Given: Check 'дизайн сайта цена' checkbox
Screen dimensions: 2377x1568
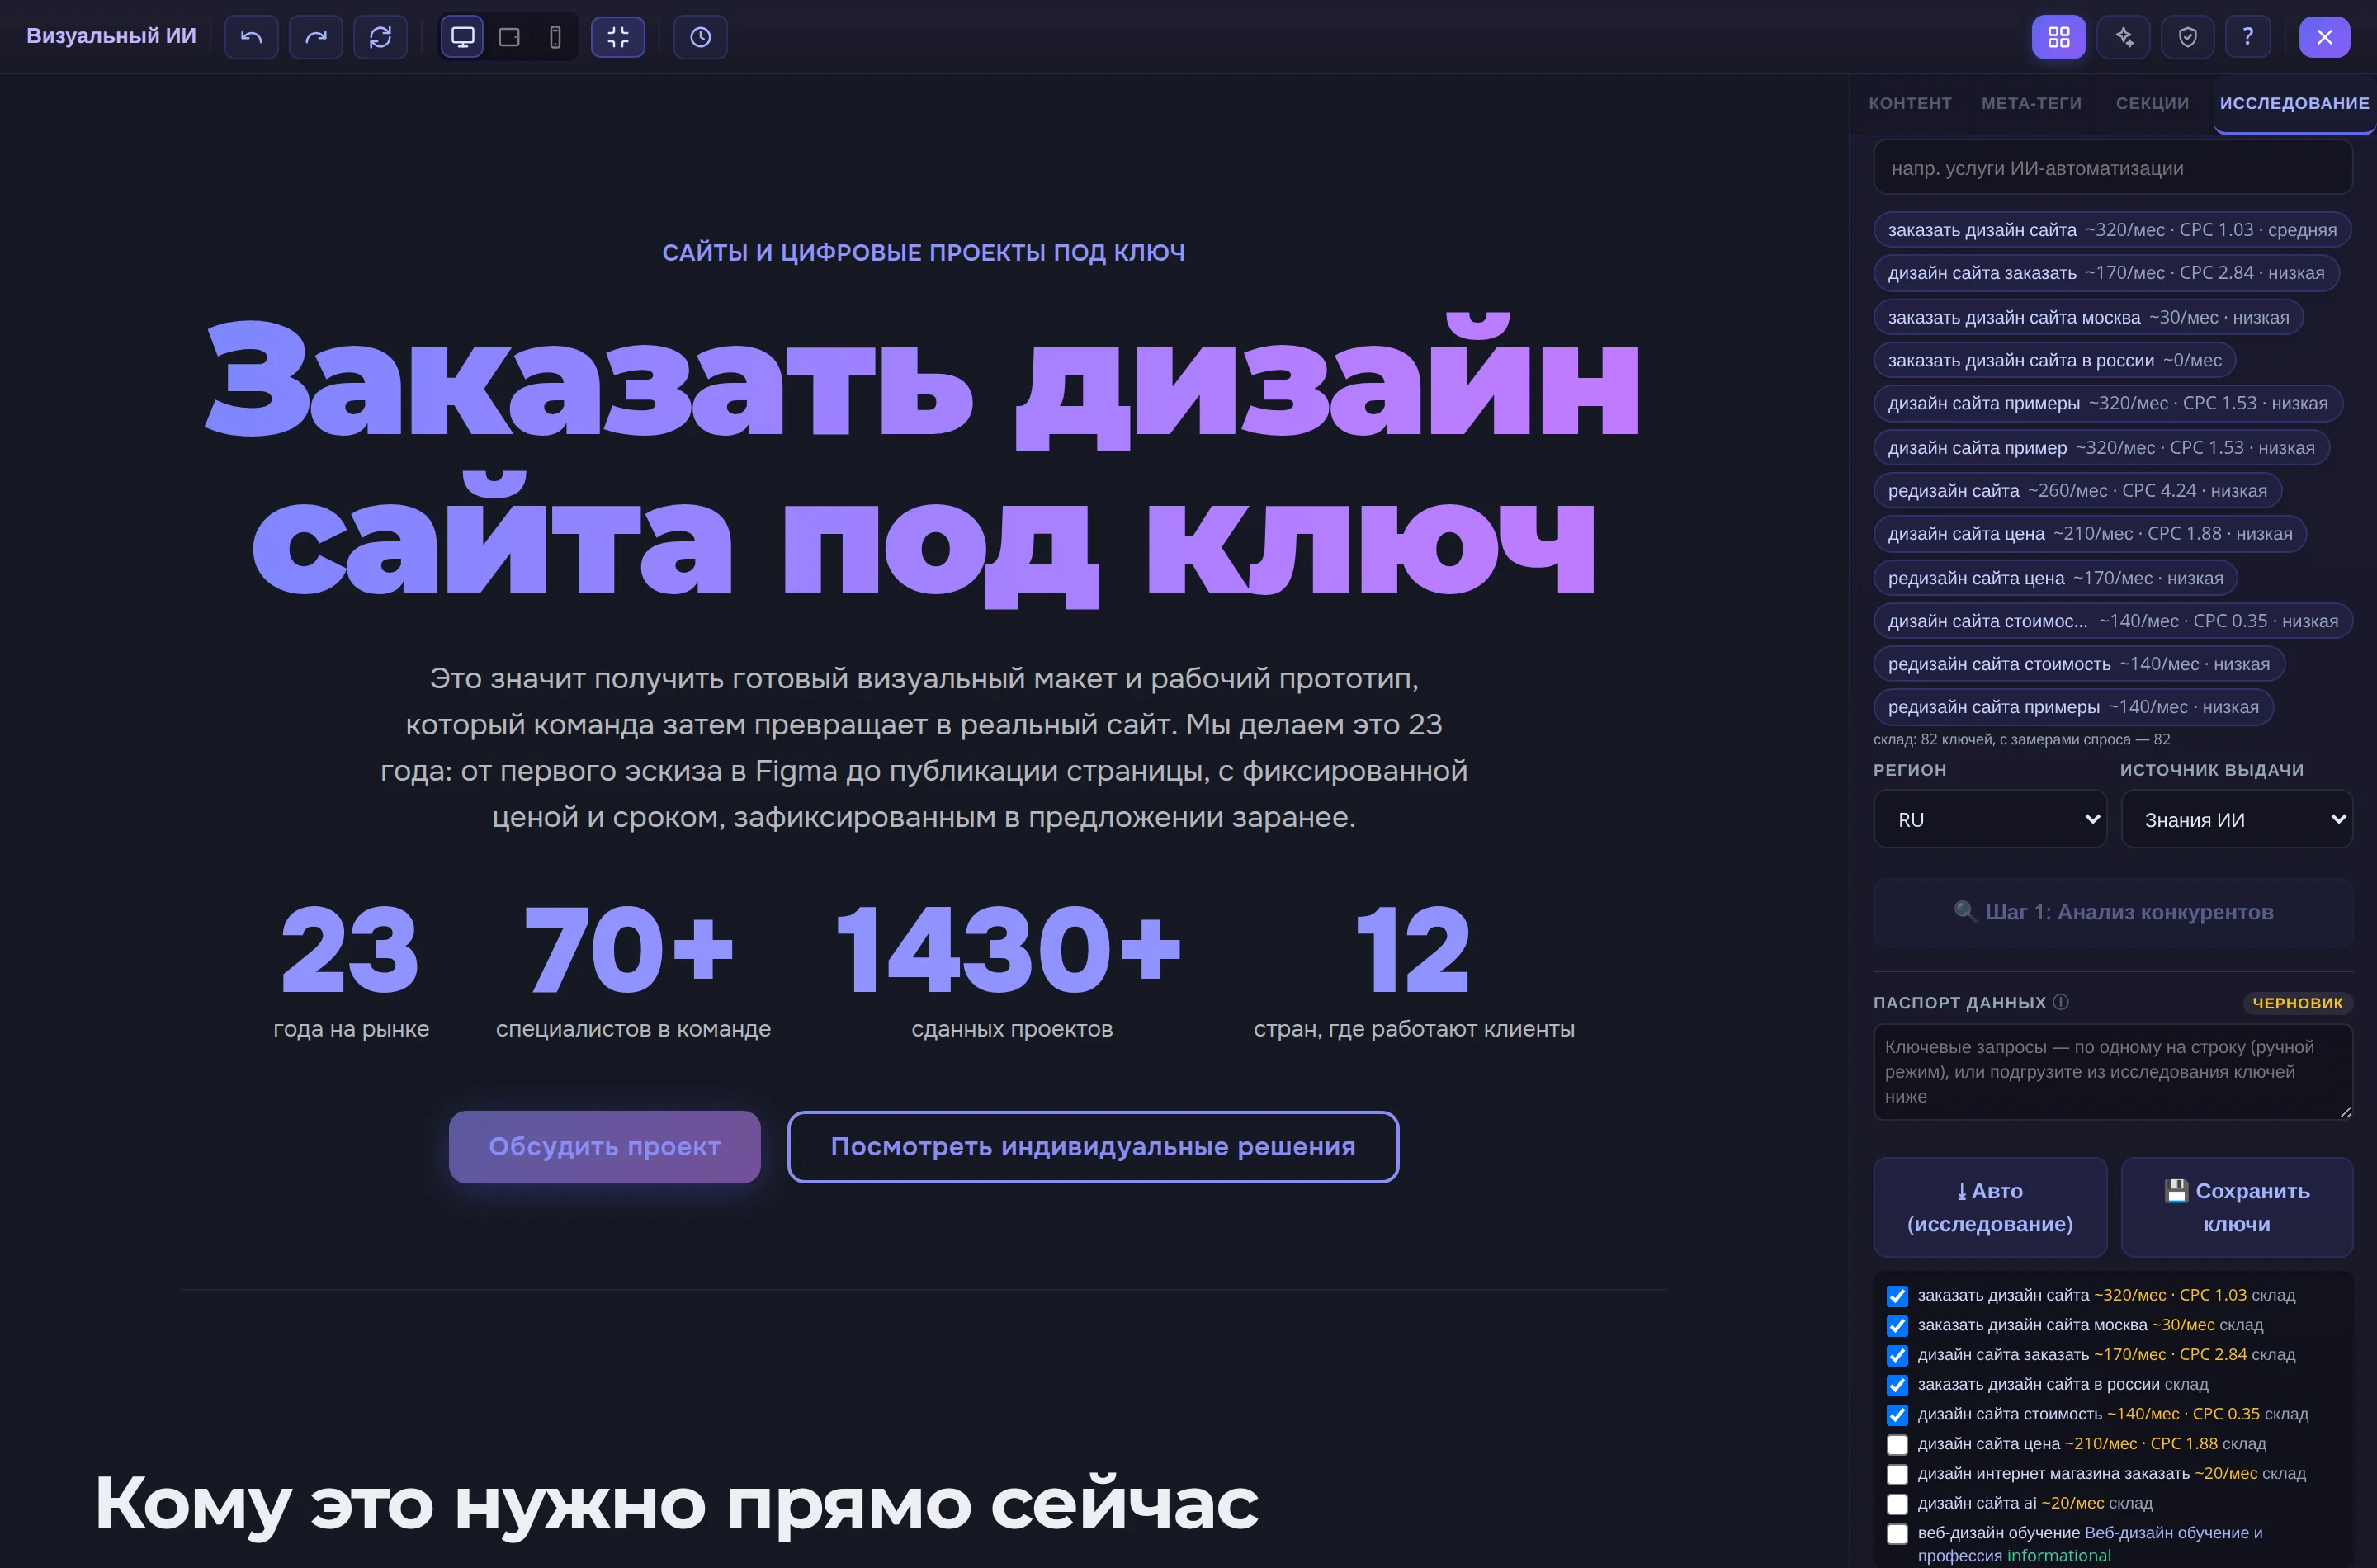Looking at the screenshot, I should [1897, 1445].
